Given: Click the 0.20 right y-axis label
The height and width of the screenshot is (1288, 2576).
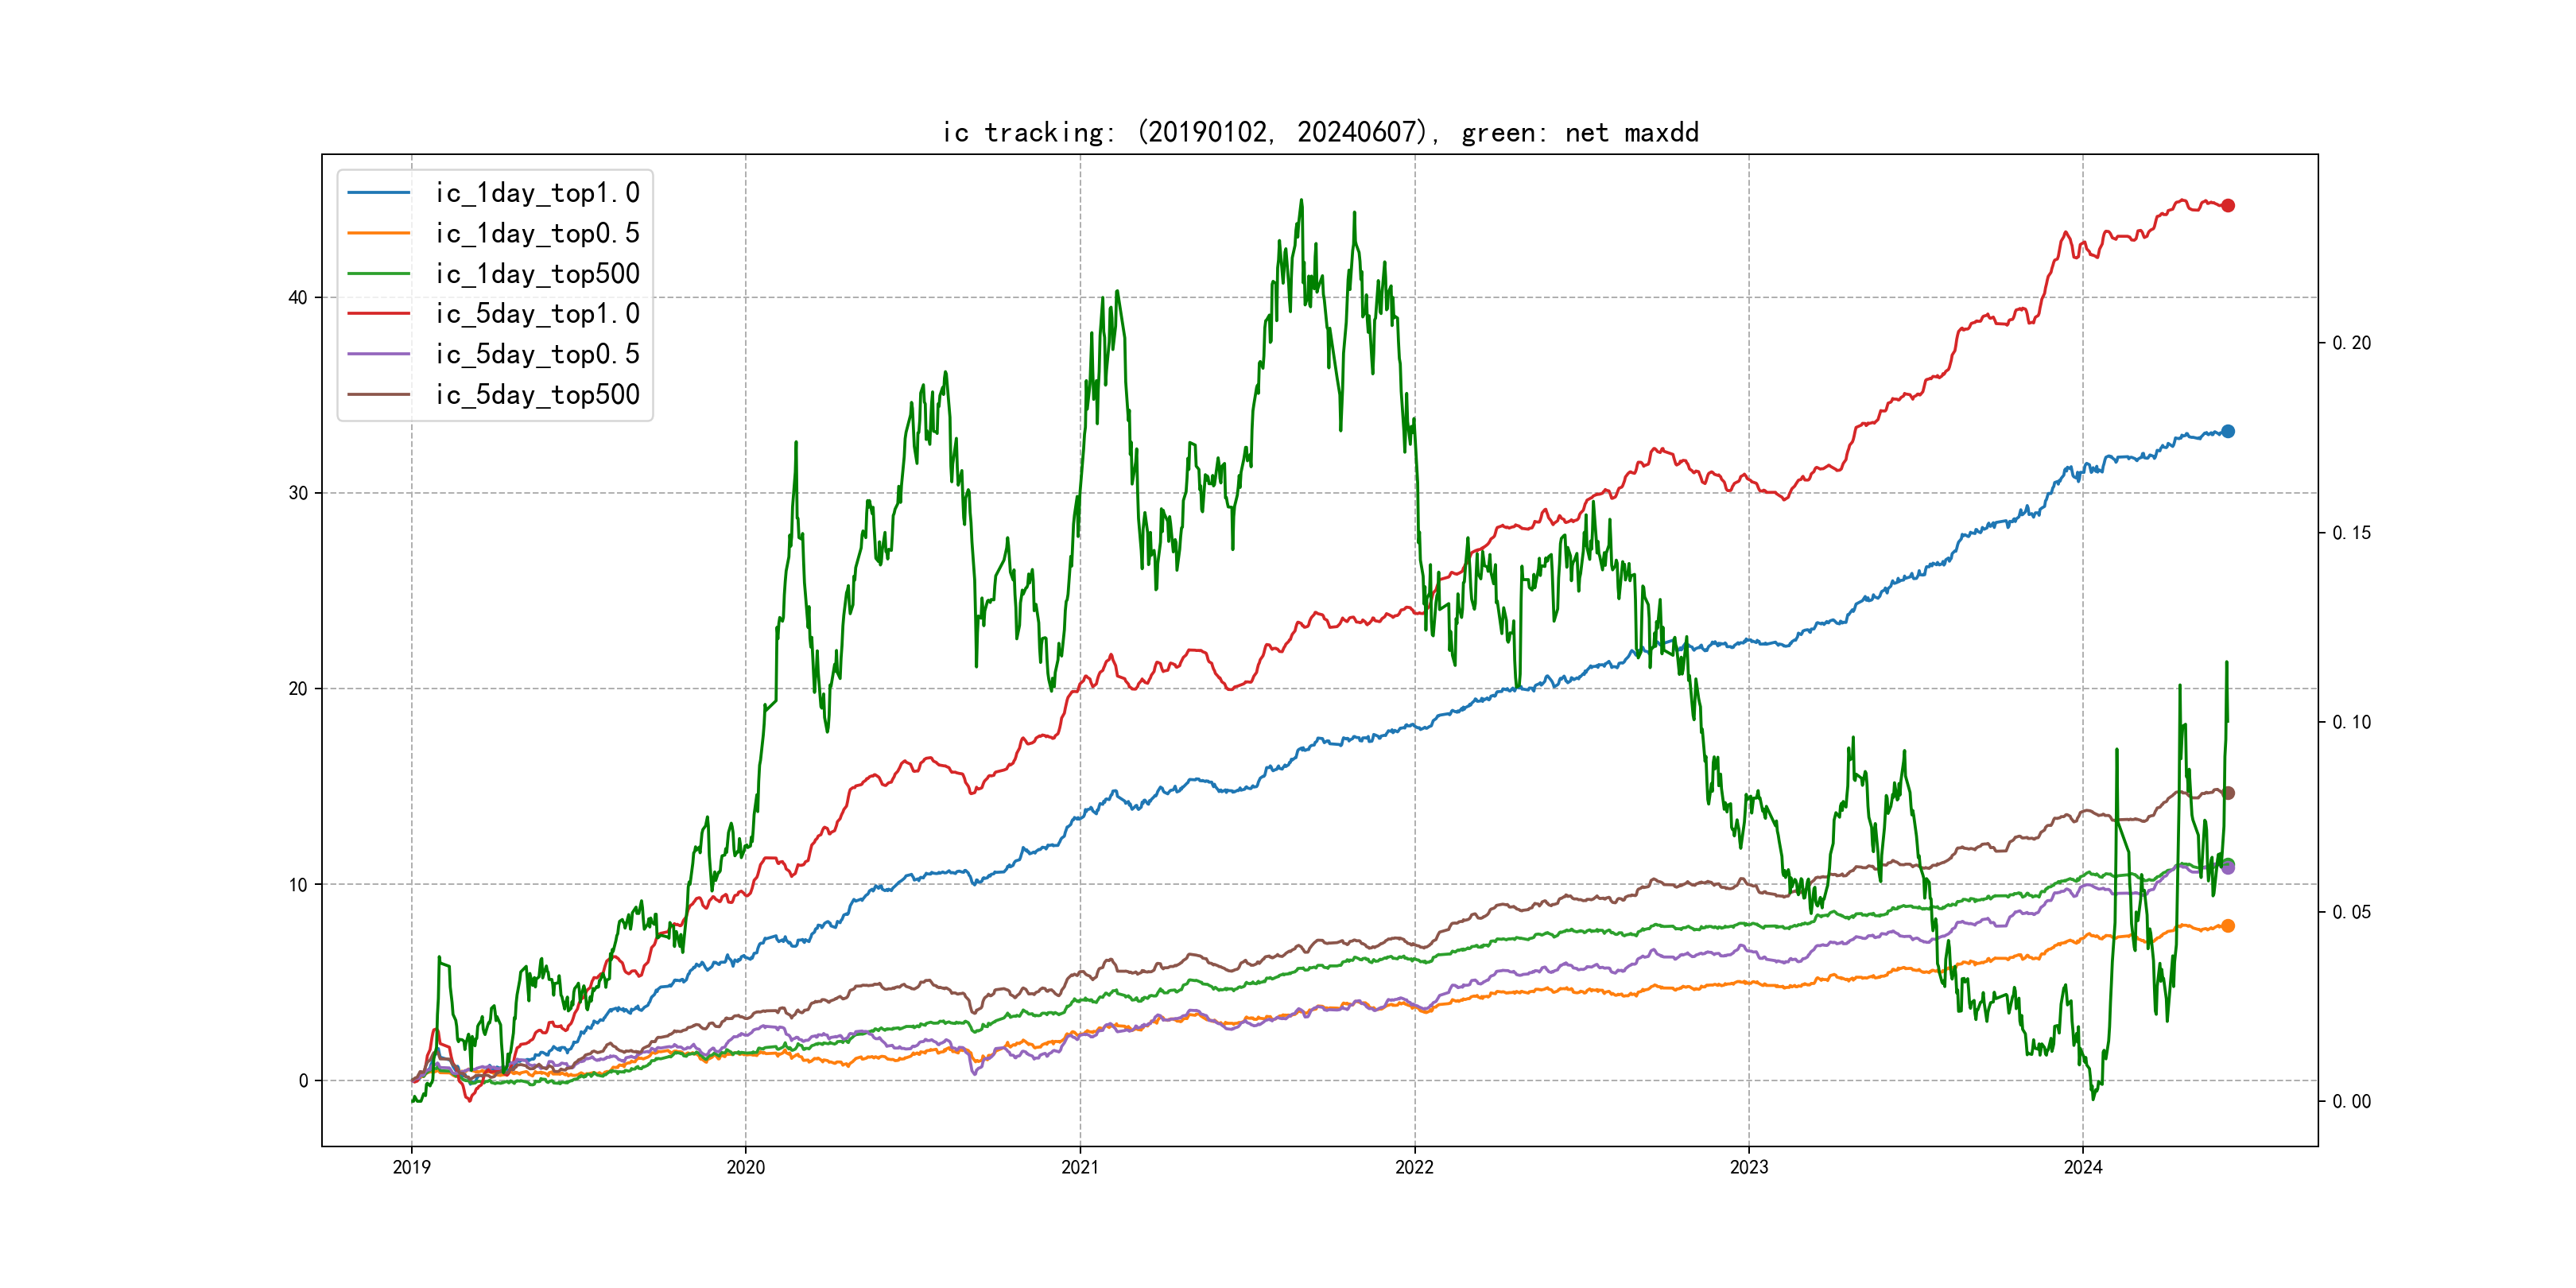Looking at the screenshot, I should [2351, 343].
